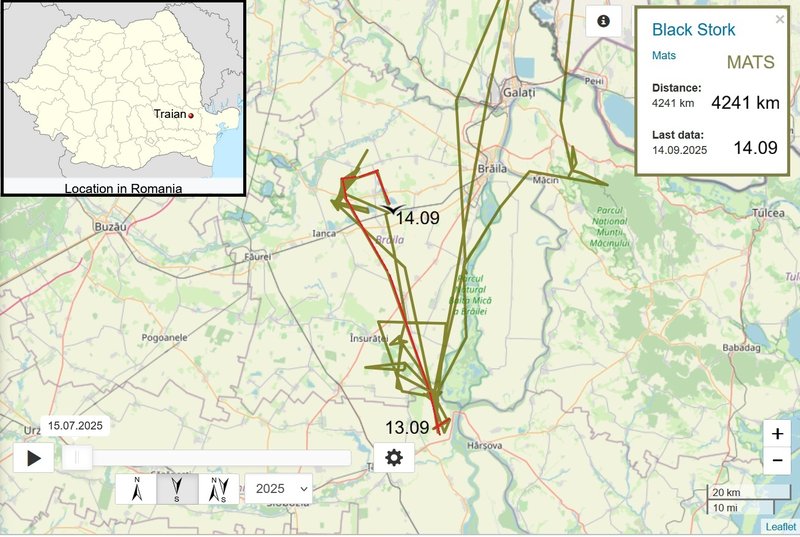Click the Babadag town label
The image size is (800, 537).
coord(741,348)
